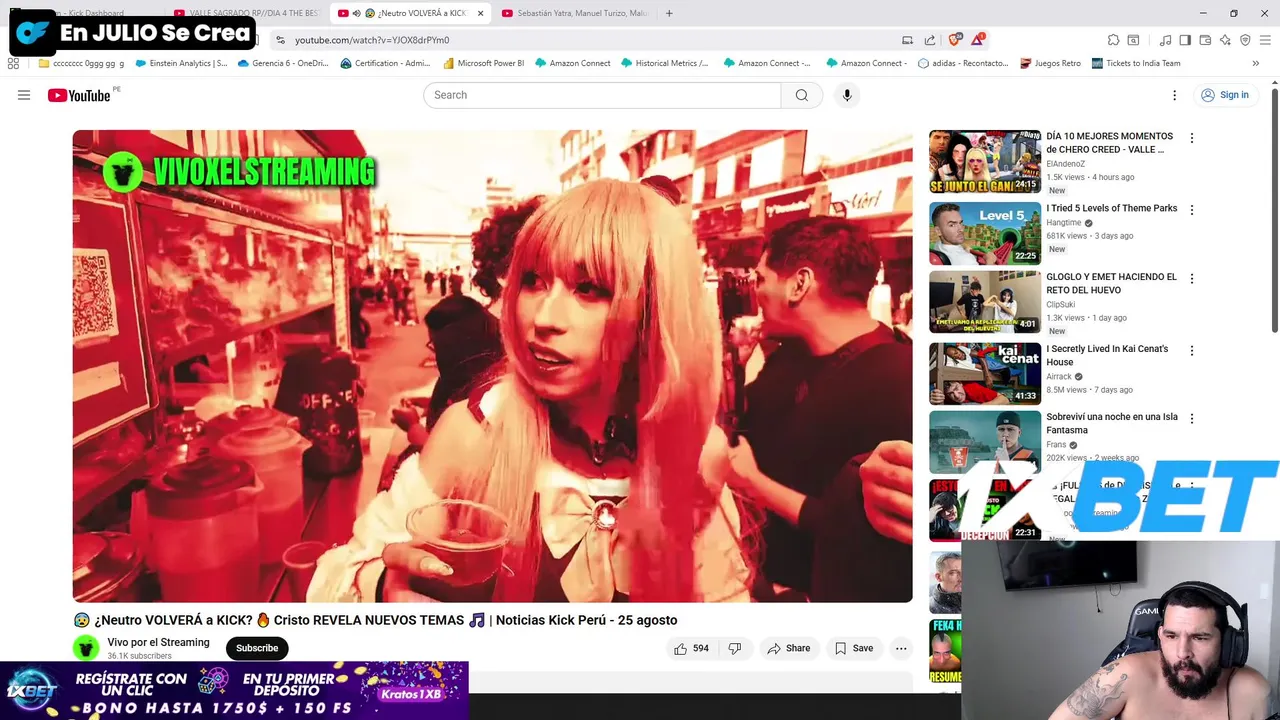Open the YouTube guide hamburger menu
Viewport: 1280px width, 720px height.
(24, 95)
